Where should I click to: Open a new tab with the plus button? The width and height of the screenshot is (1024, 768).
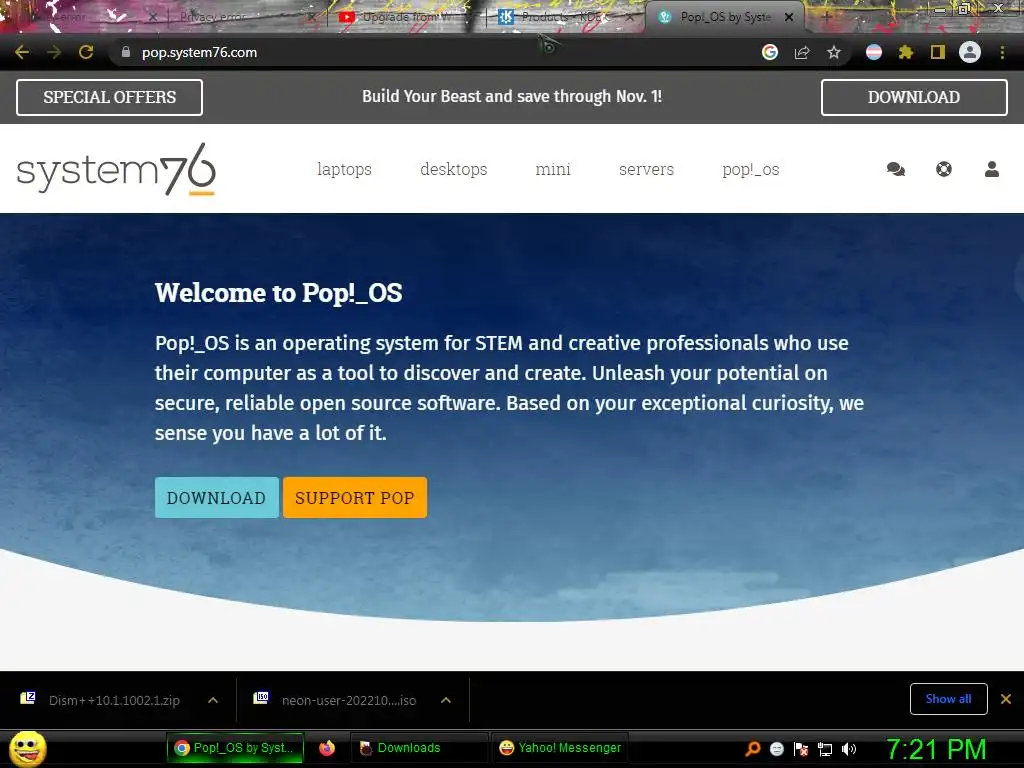[827, 17]
